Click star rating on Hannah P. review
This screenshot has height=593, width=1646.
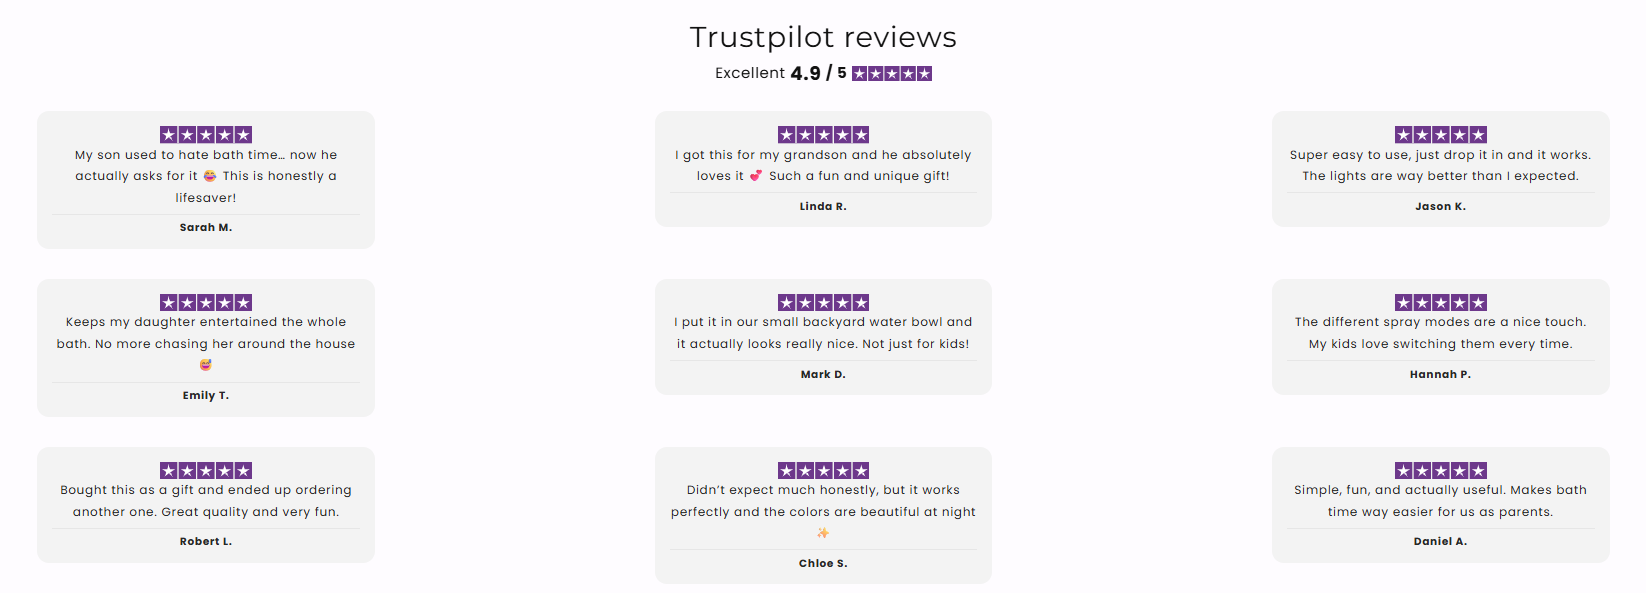(x=1440, y=303)
